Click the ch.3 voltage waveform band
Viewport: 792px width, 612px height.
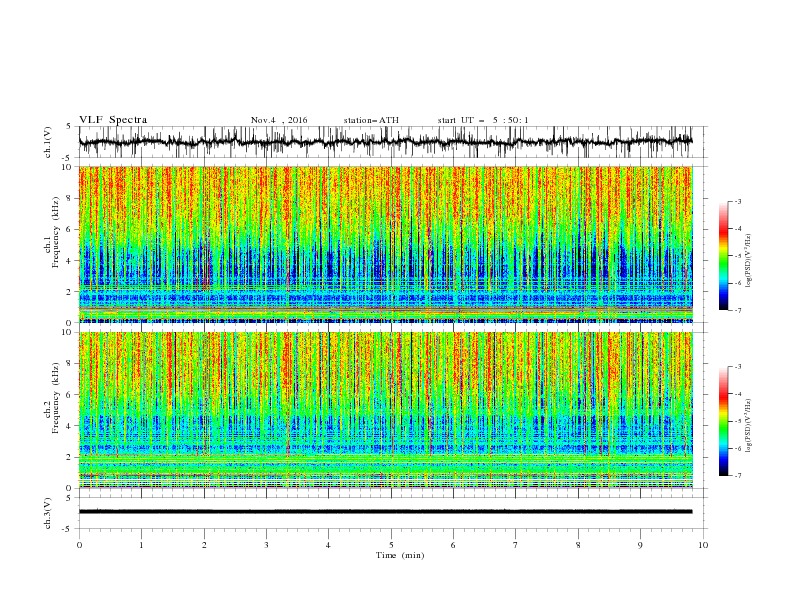click(385, 512)
